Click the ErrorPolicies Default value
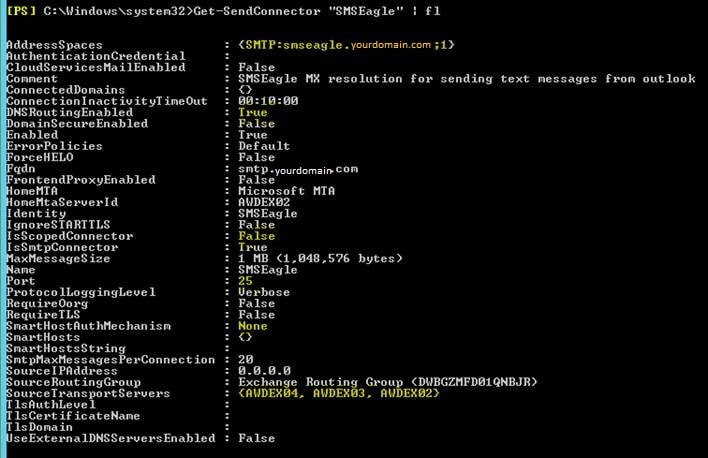 [264, 146]
